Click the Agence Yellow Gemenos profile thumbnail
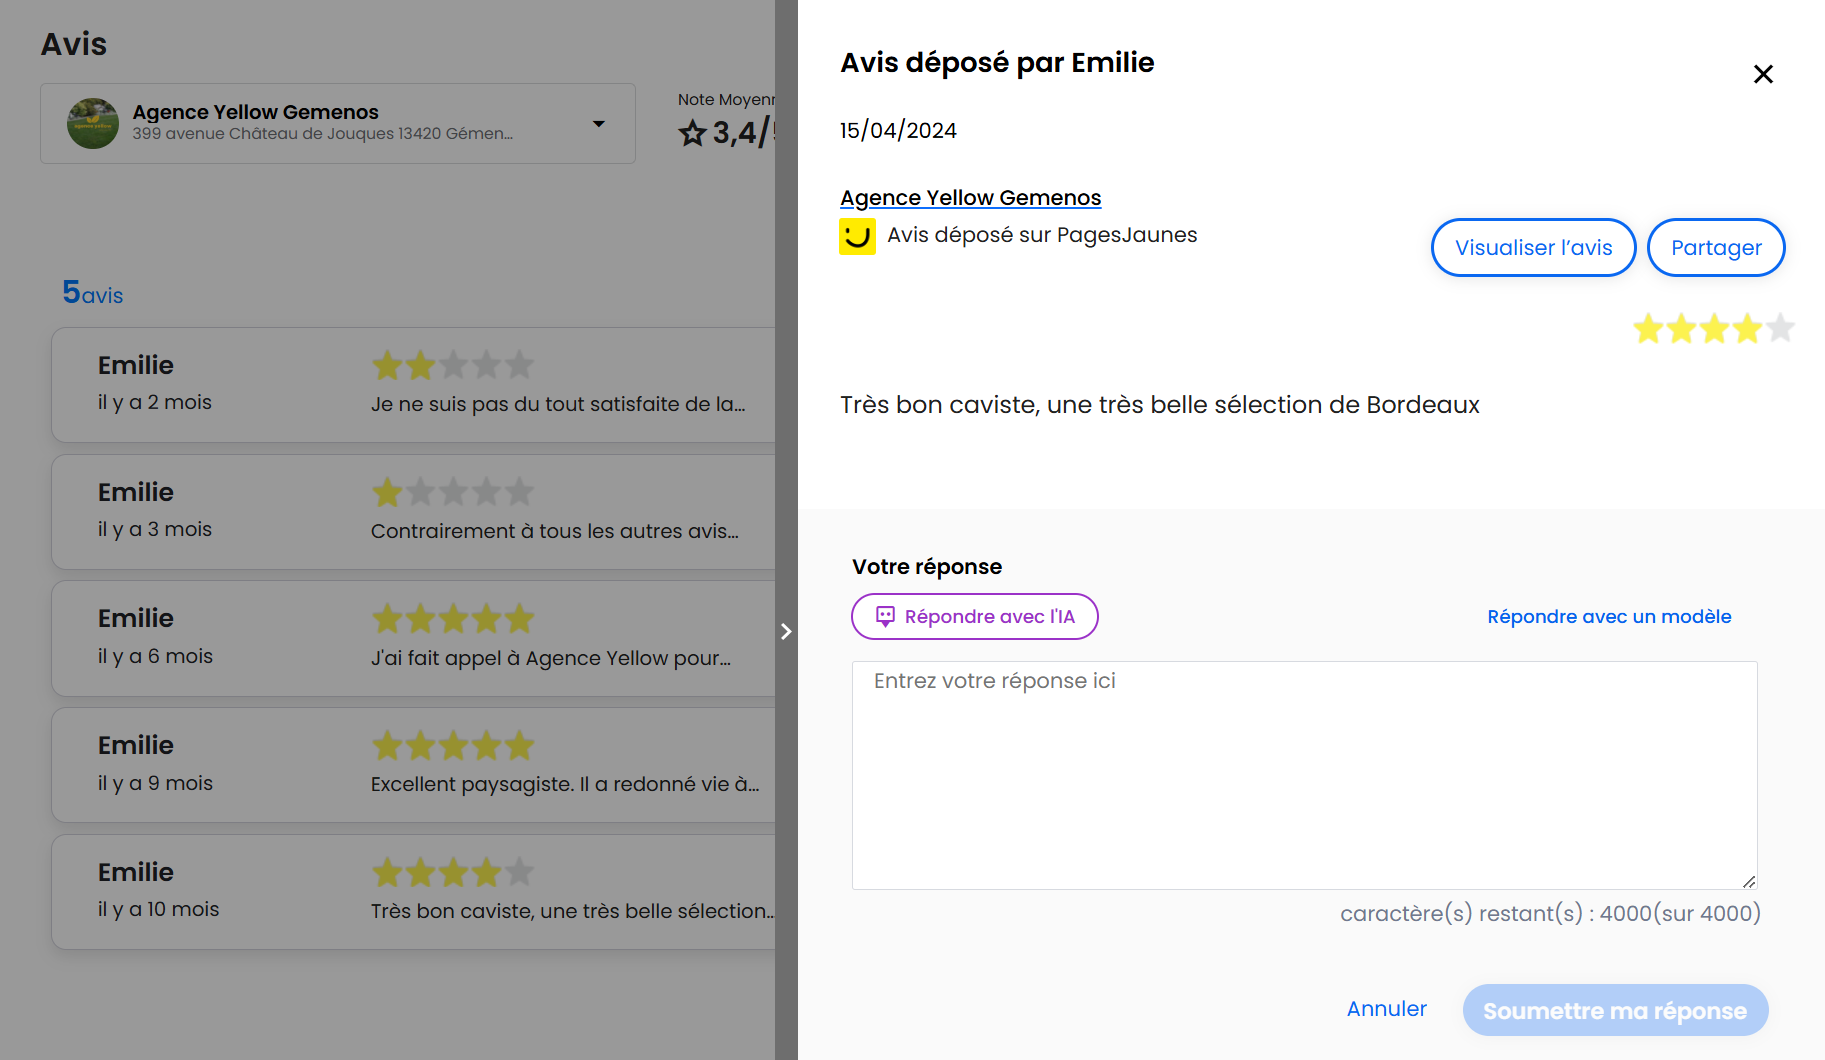 pos(93,124)
